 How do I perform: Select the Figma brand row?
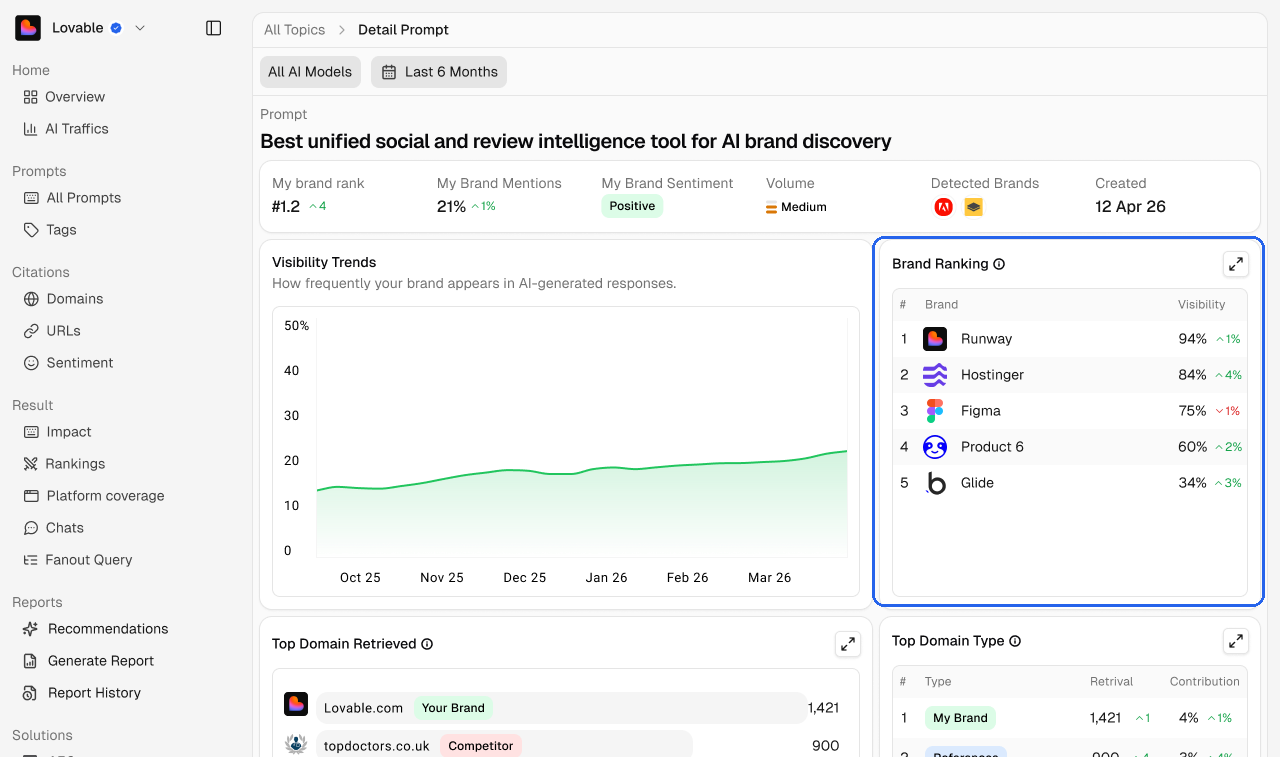1070,411
